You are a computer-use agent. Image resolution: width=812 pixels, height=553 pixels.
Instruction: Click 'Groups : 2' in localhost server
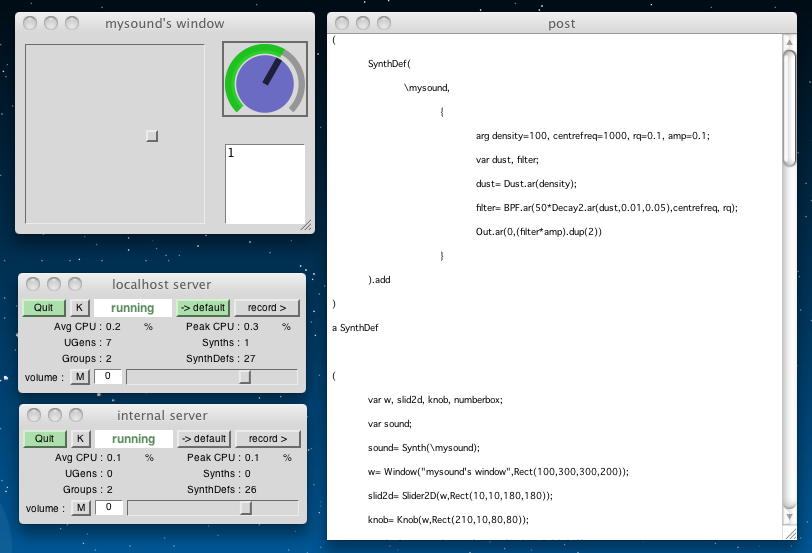[86, 358]
